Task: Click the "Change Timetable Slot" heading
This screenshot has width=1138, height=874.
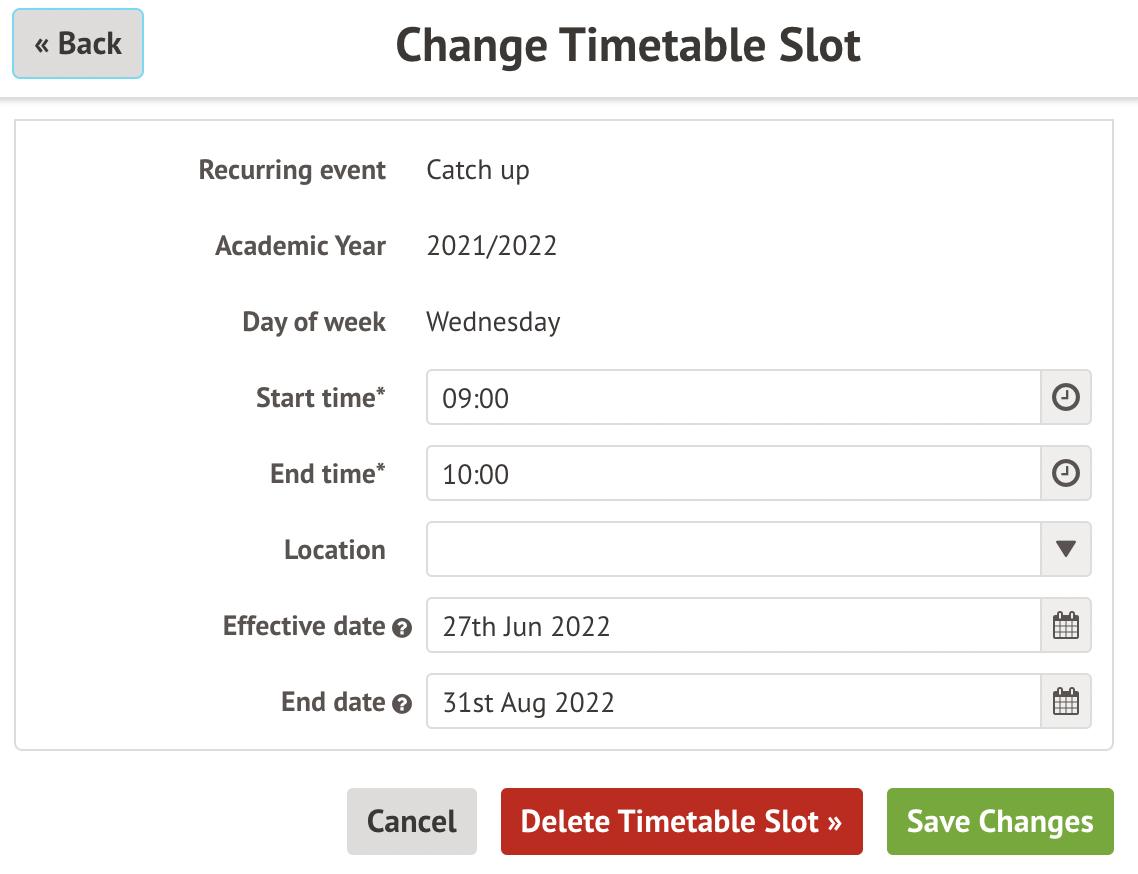Action: [628, 46]
